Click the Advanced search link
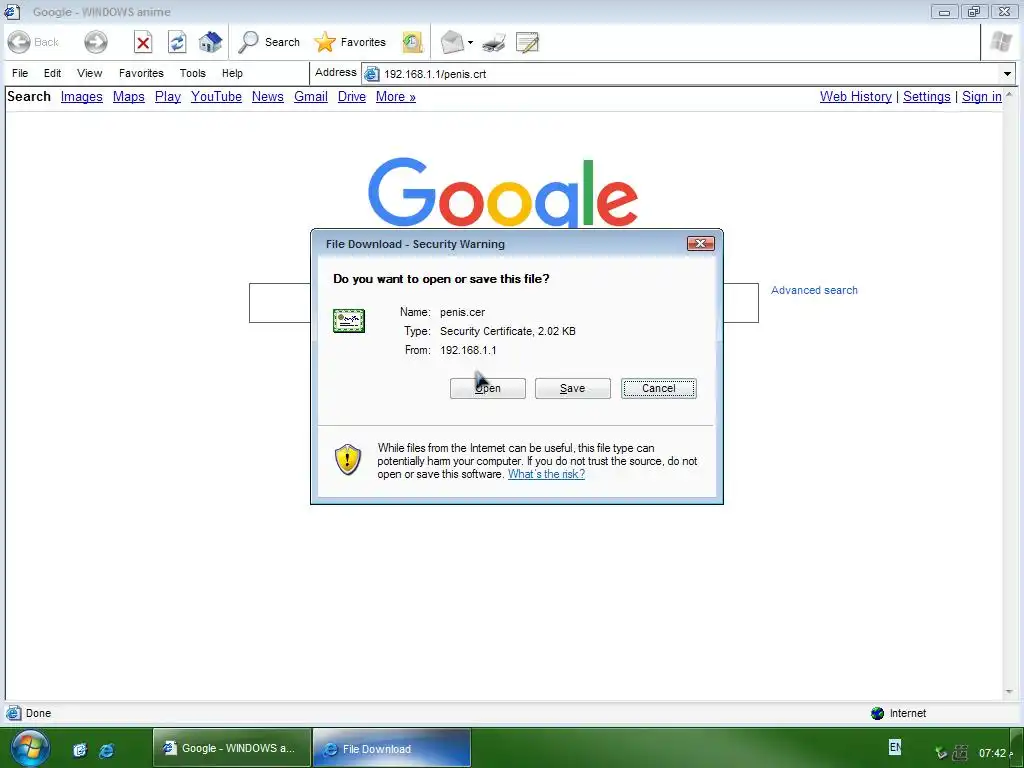Image resolution: width=1024 pixels, height=768 pixels. 814,290
